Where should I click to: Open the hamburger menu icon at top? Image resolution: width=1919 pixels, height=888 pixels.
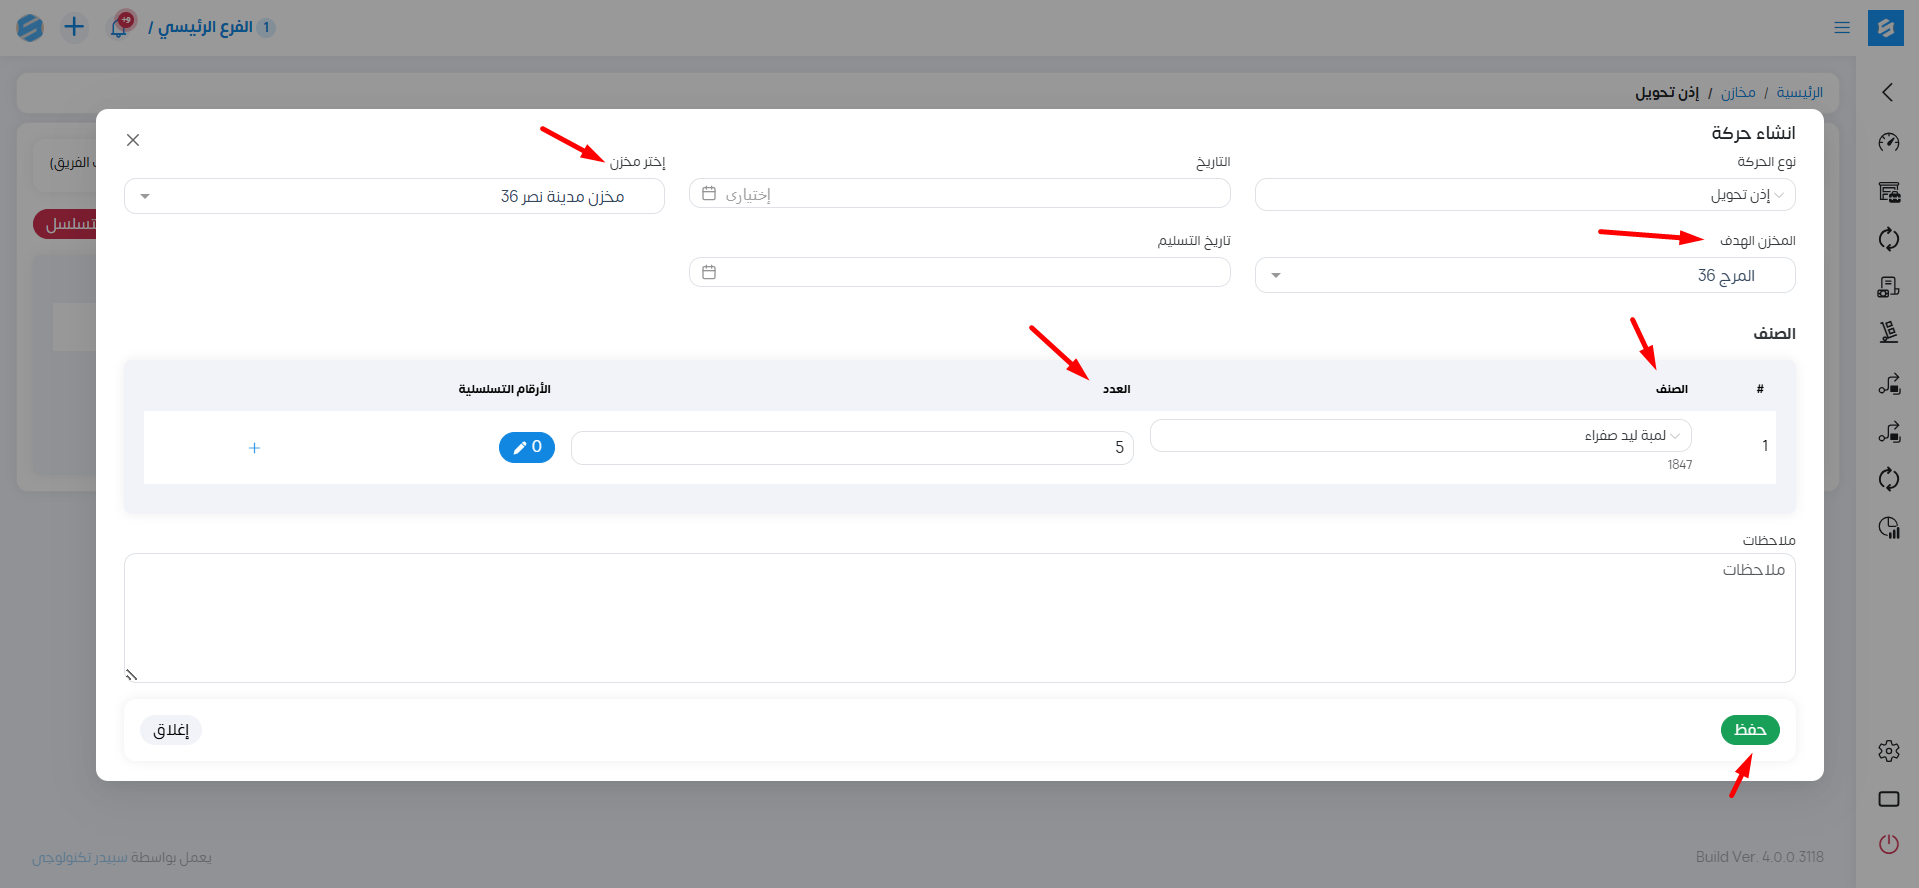(x=1842, y=28)
